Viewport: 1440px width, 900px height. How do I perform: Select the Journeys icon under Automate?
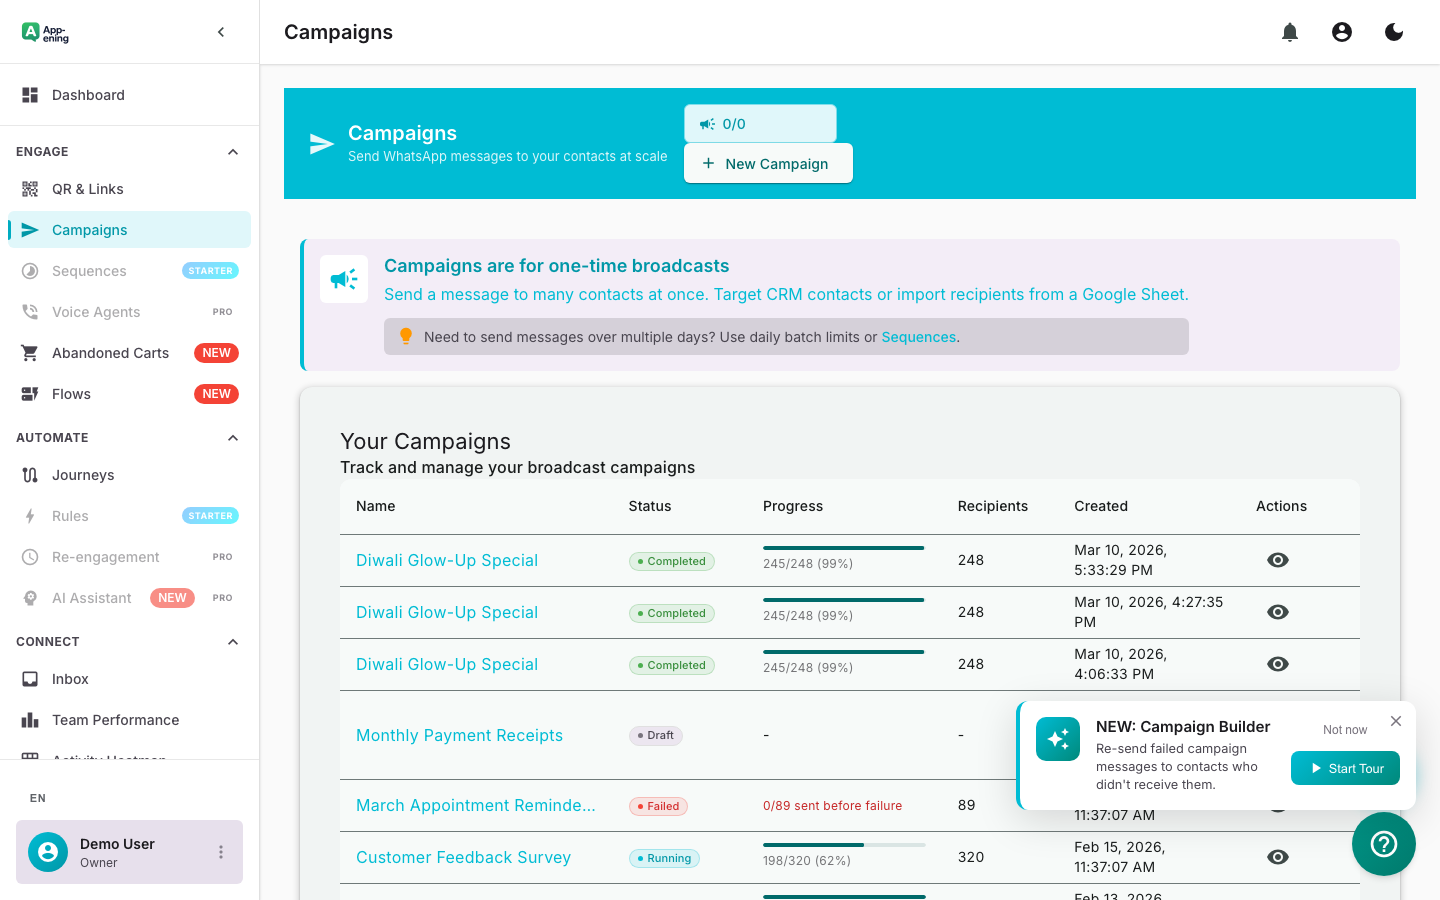(x=31, y=474)
